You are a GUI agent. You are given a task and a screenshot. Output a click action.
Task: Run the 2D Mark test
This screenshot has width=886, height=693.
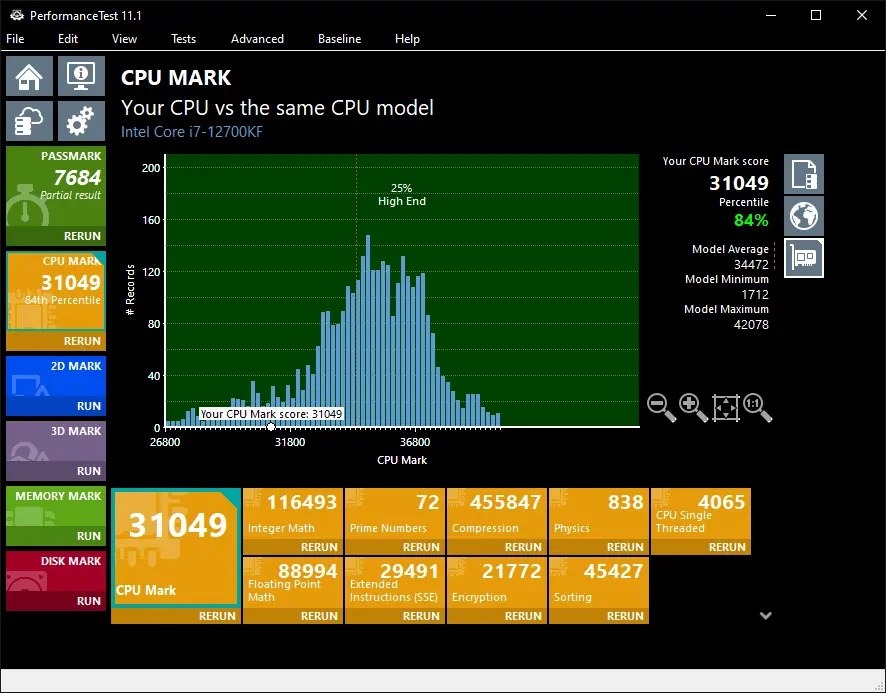(89, 406)
